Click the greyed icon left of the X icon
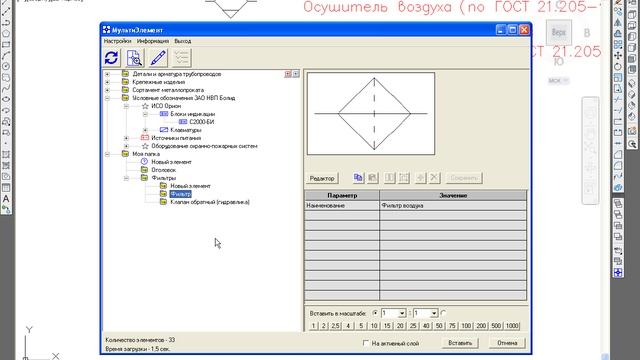 [x=420, y=178]
